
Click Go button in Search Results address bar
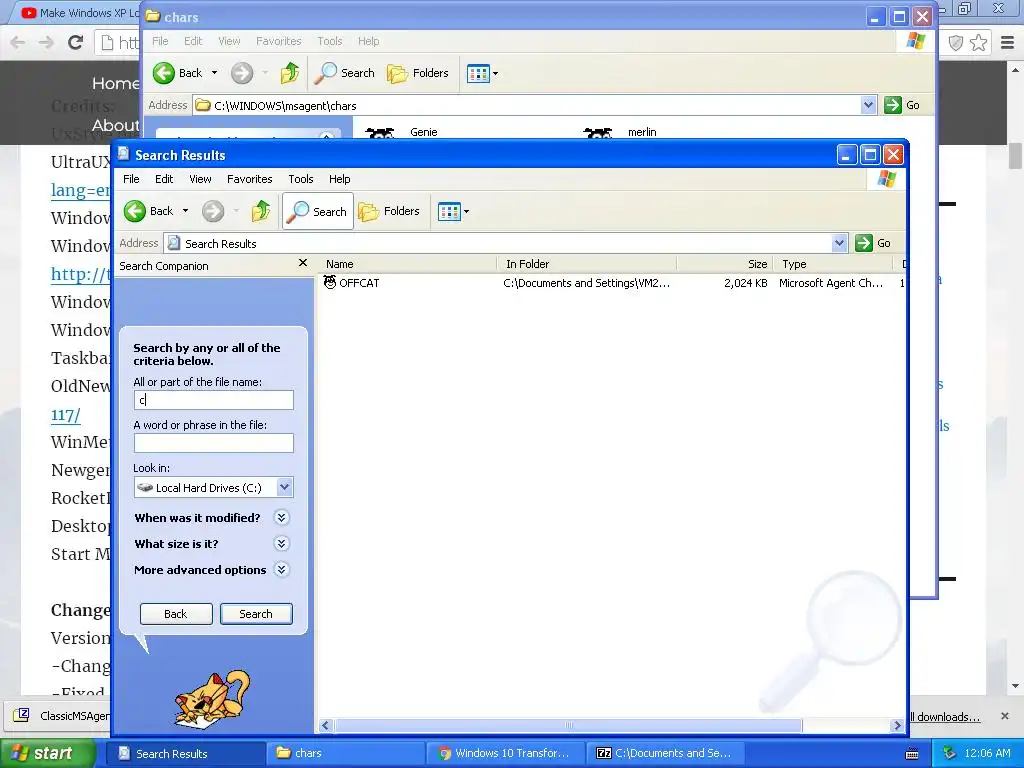point(873,243)
